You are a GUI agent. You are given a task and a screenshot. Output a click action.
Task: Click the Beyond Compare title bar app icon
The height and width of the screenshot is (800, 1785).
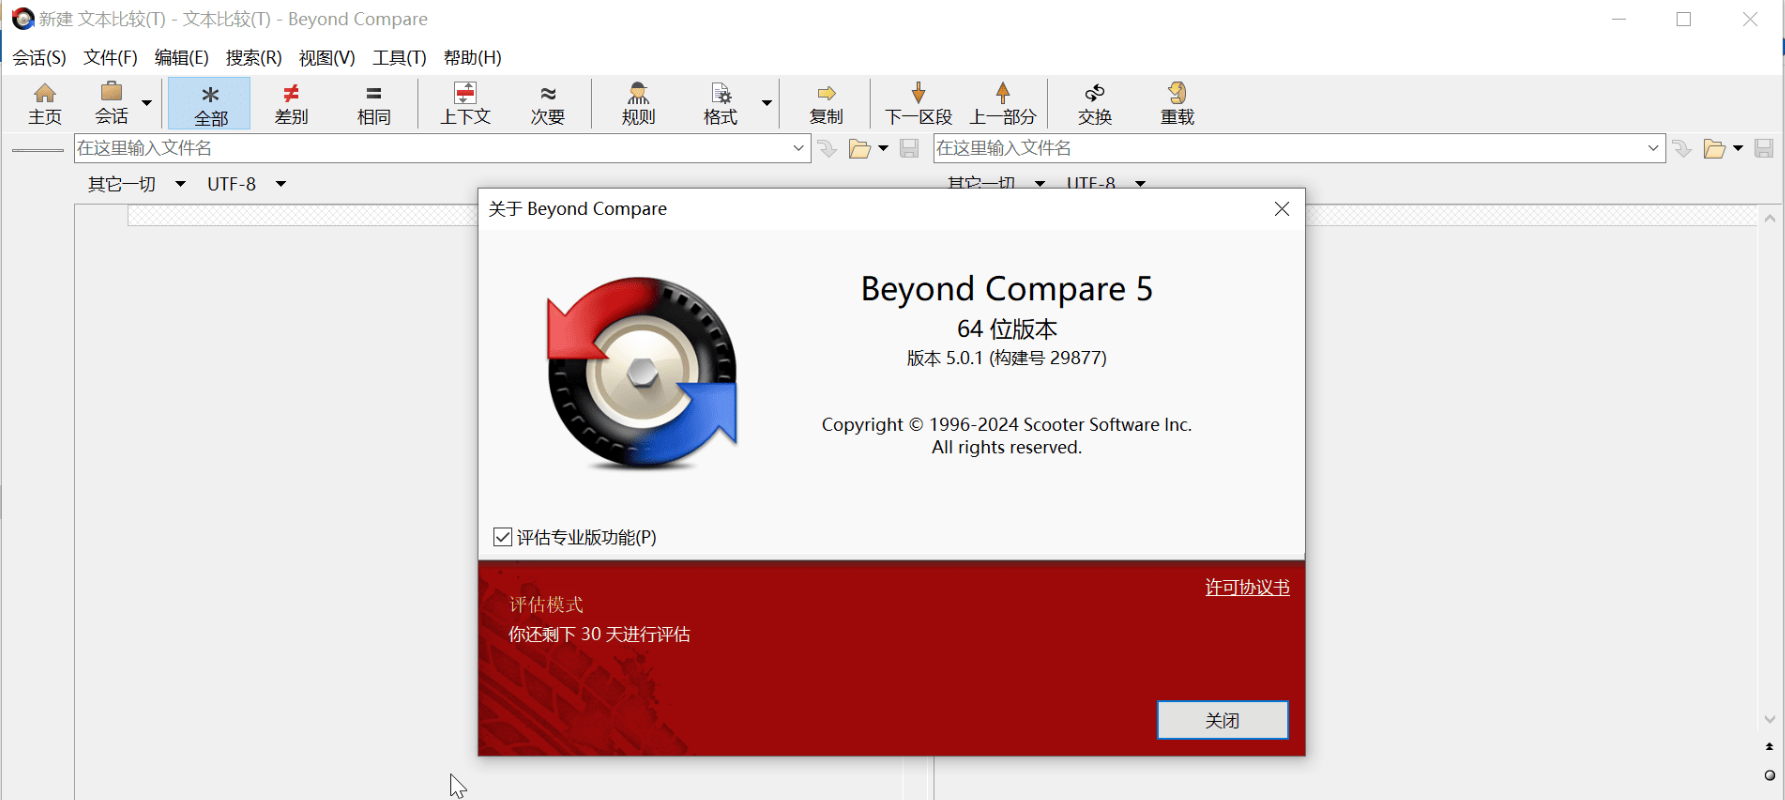point(22,19)
